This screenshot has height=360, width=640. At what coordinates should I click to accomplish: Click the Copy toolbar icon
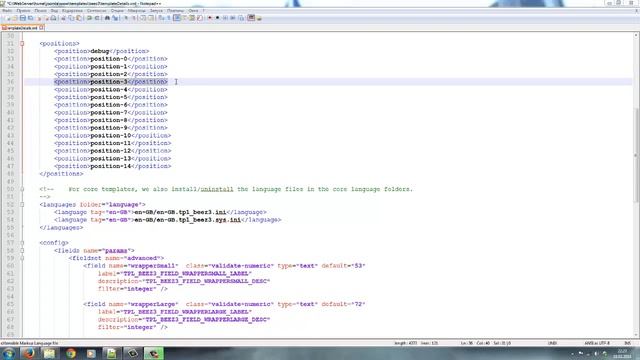[71, 18]
